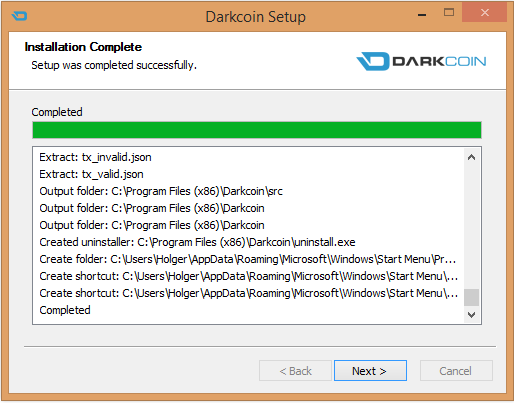Select the final 'Completed' log line
The width and height of the screenshot is (514, 403).
65,310
